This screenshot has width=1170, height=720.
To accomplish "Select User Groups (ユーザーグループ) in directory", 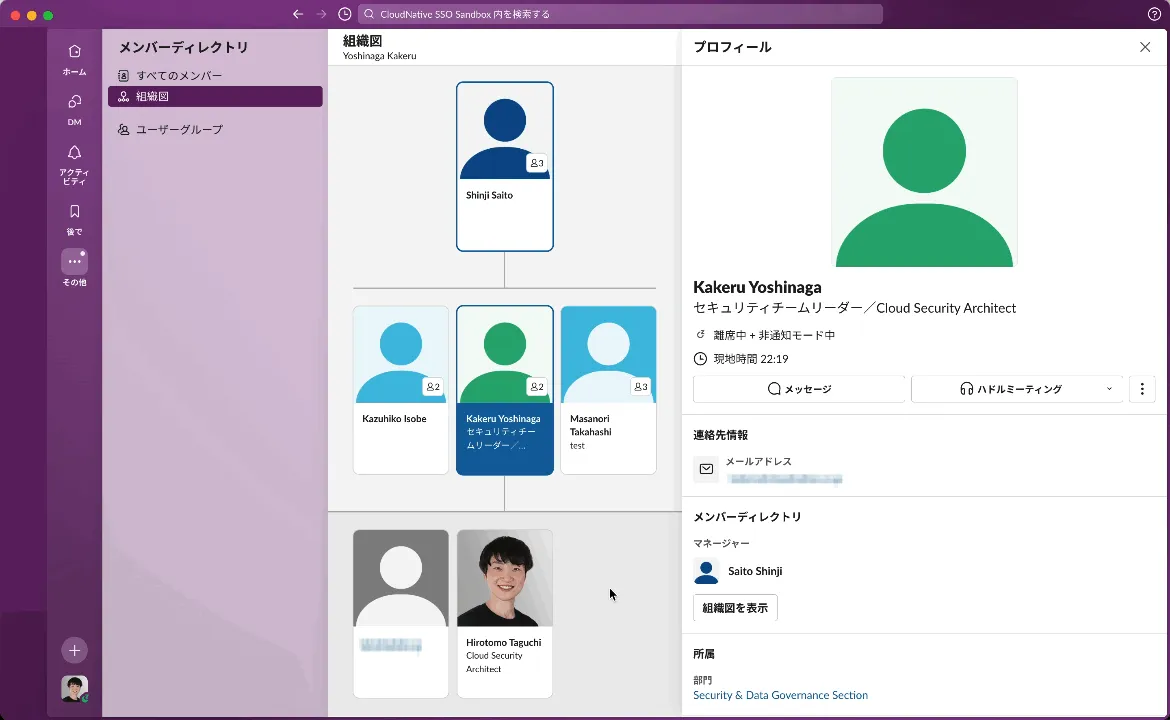I will click(x=179, y=130).
